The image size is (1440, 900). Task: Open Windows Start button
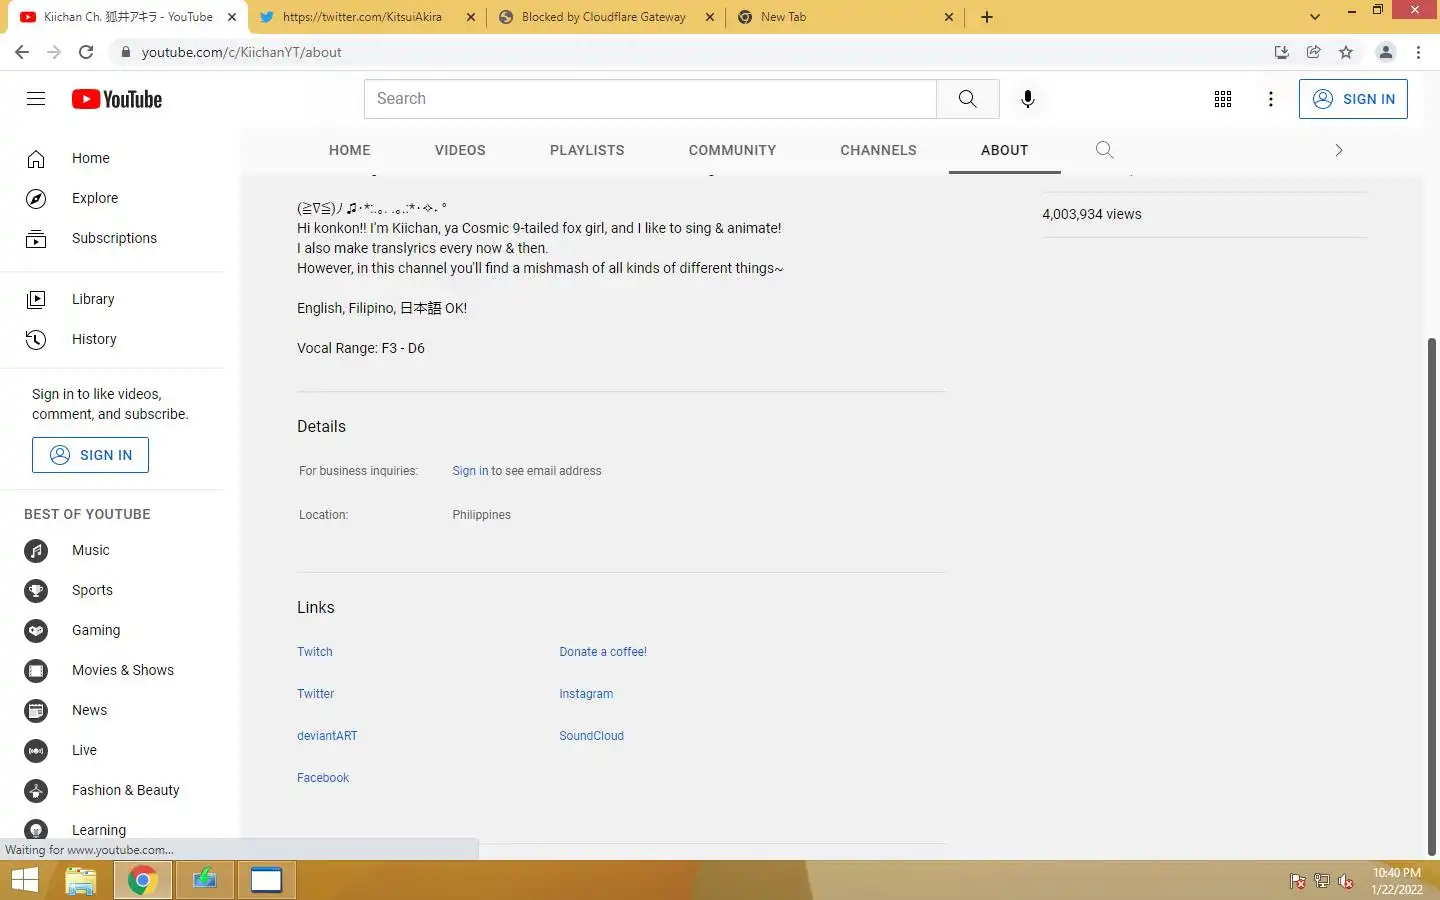25,880
